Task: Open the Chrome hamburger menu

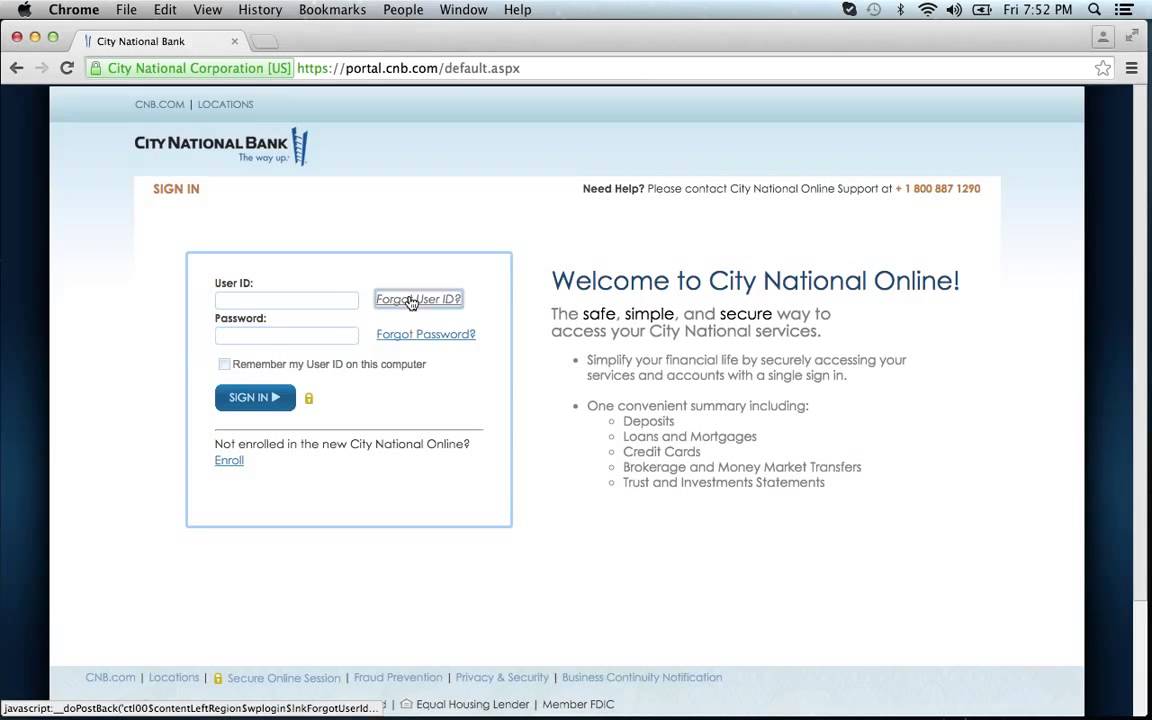Action: click(x=1131, y=68)
